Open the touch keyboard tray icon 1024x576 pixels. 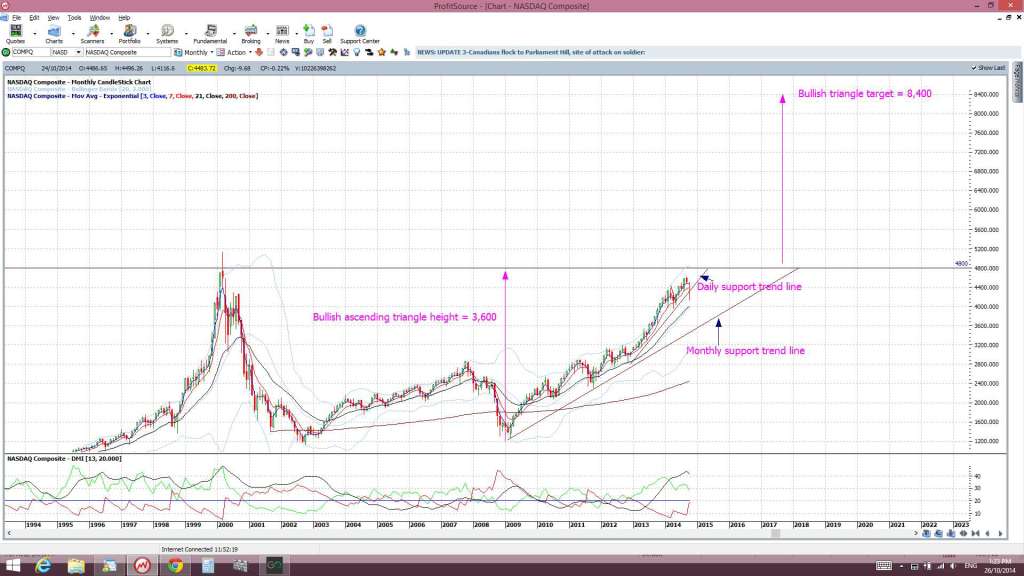click(884, 566)
